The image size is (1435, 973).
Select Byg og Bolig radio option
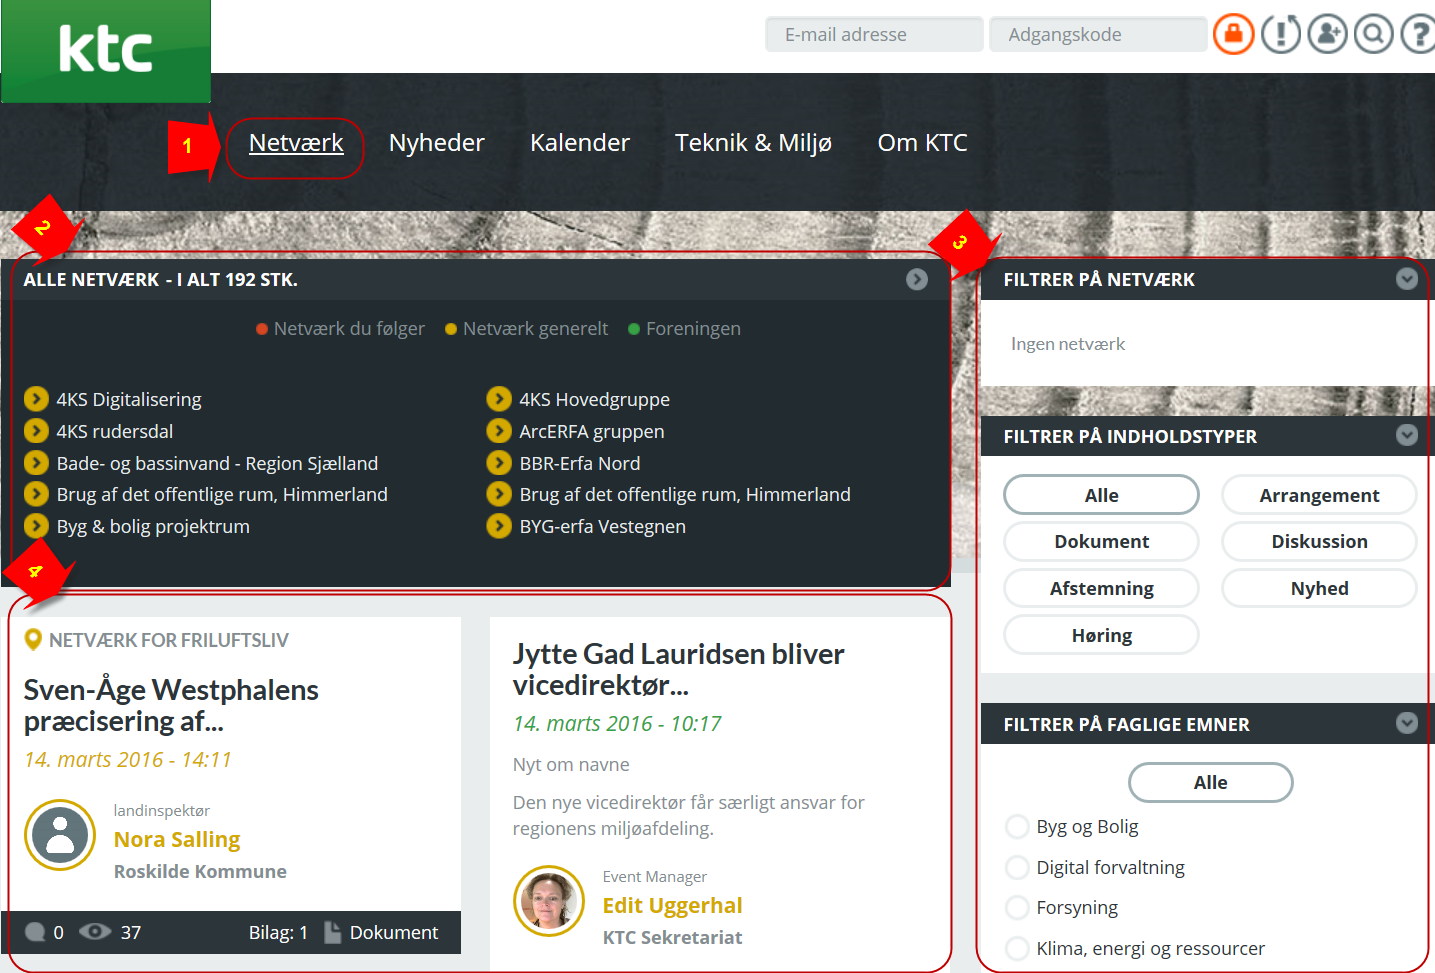tap(1017, 827)
